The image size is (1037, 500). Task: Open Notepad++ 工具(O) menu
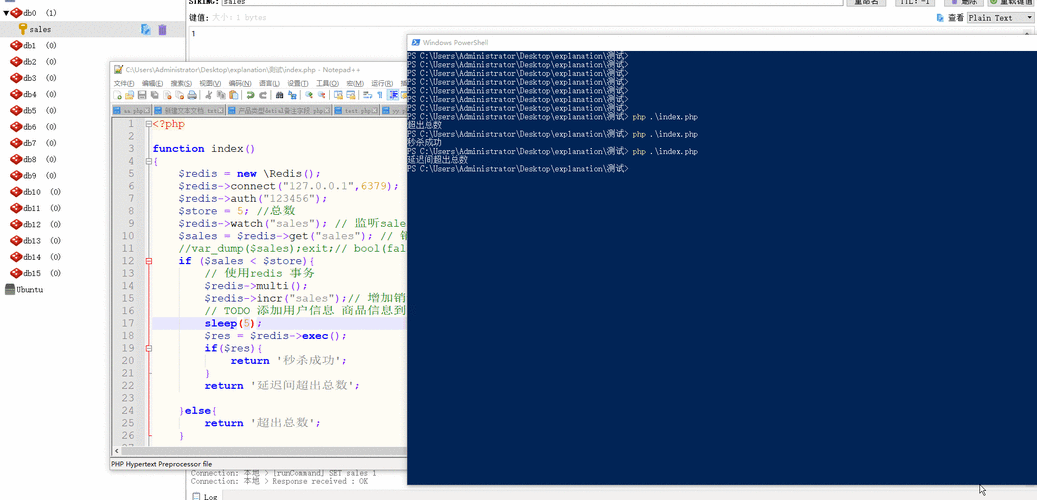[327, 84]
